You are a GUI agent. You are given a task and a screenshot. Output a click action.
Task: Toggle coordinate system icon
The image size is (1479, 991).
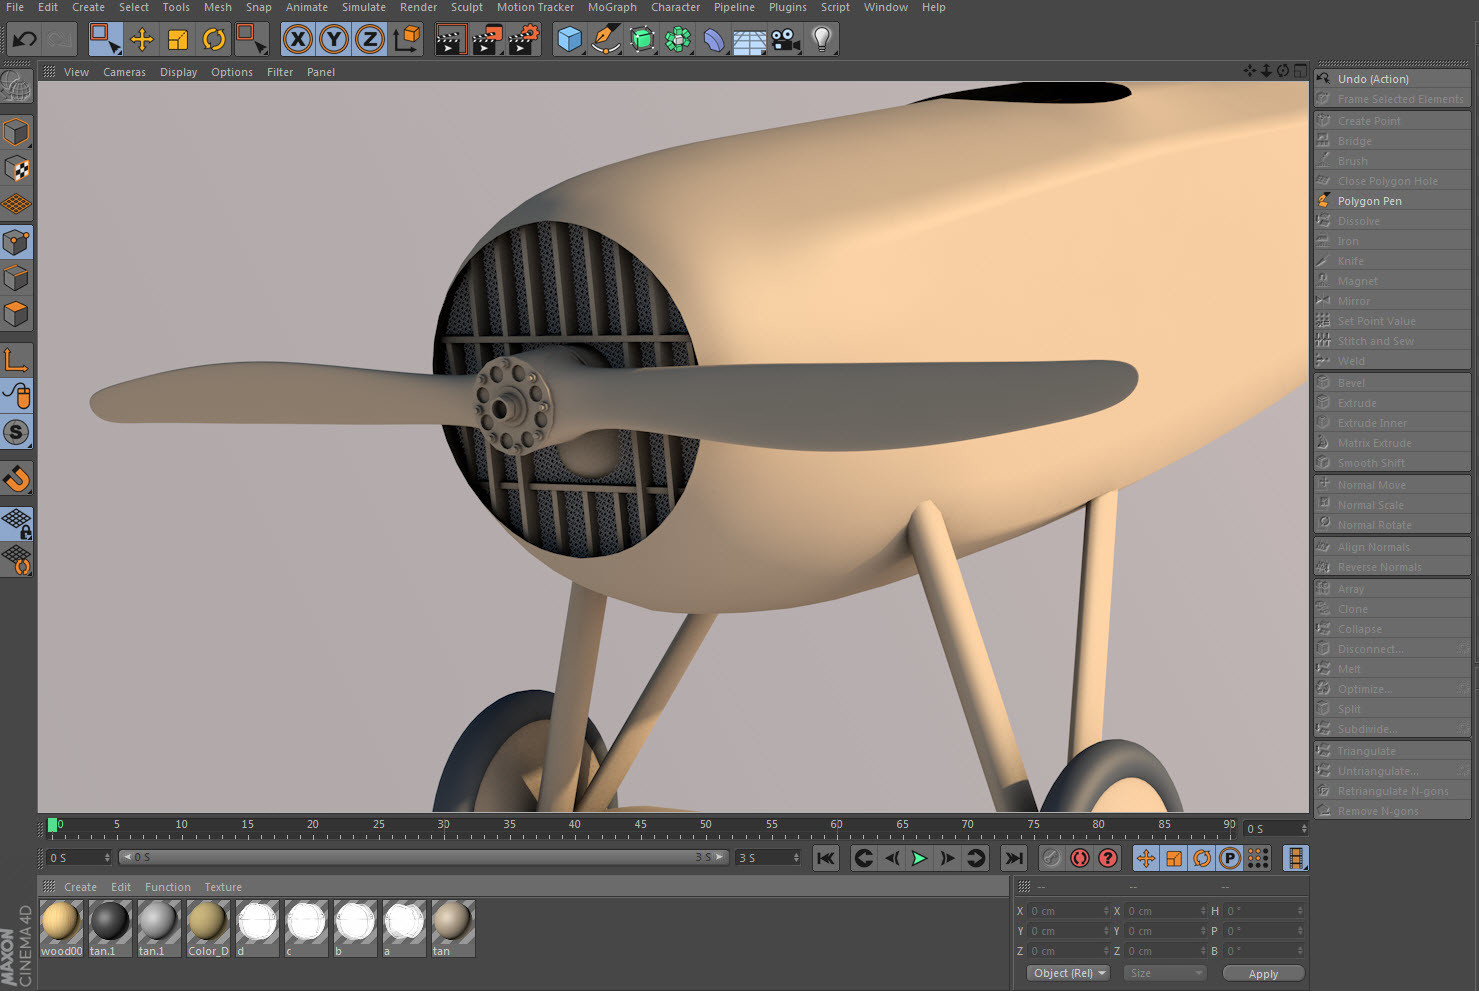tap(407, 40)
